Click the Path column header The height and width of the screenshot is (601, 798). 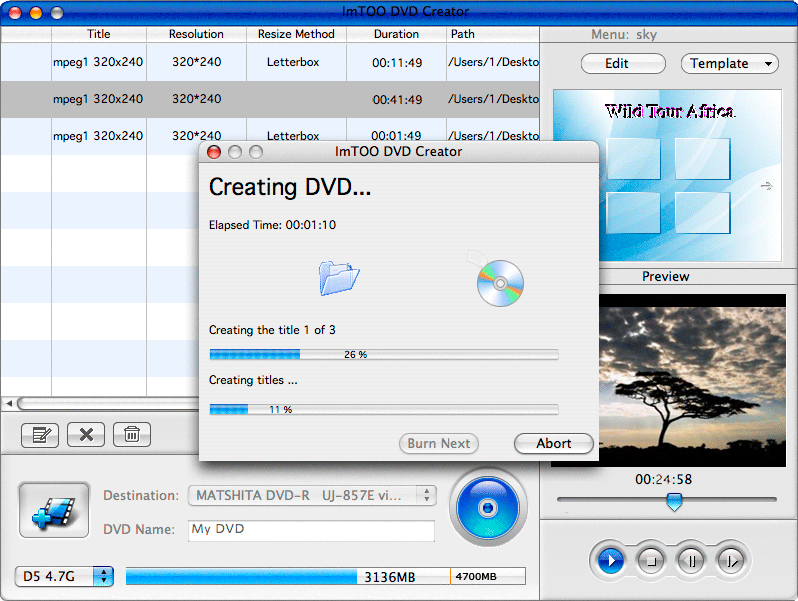(493, 34)
